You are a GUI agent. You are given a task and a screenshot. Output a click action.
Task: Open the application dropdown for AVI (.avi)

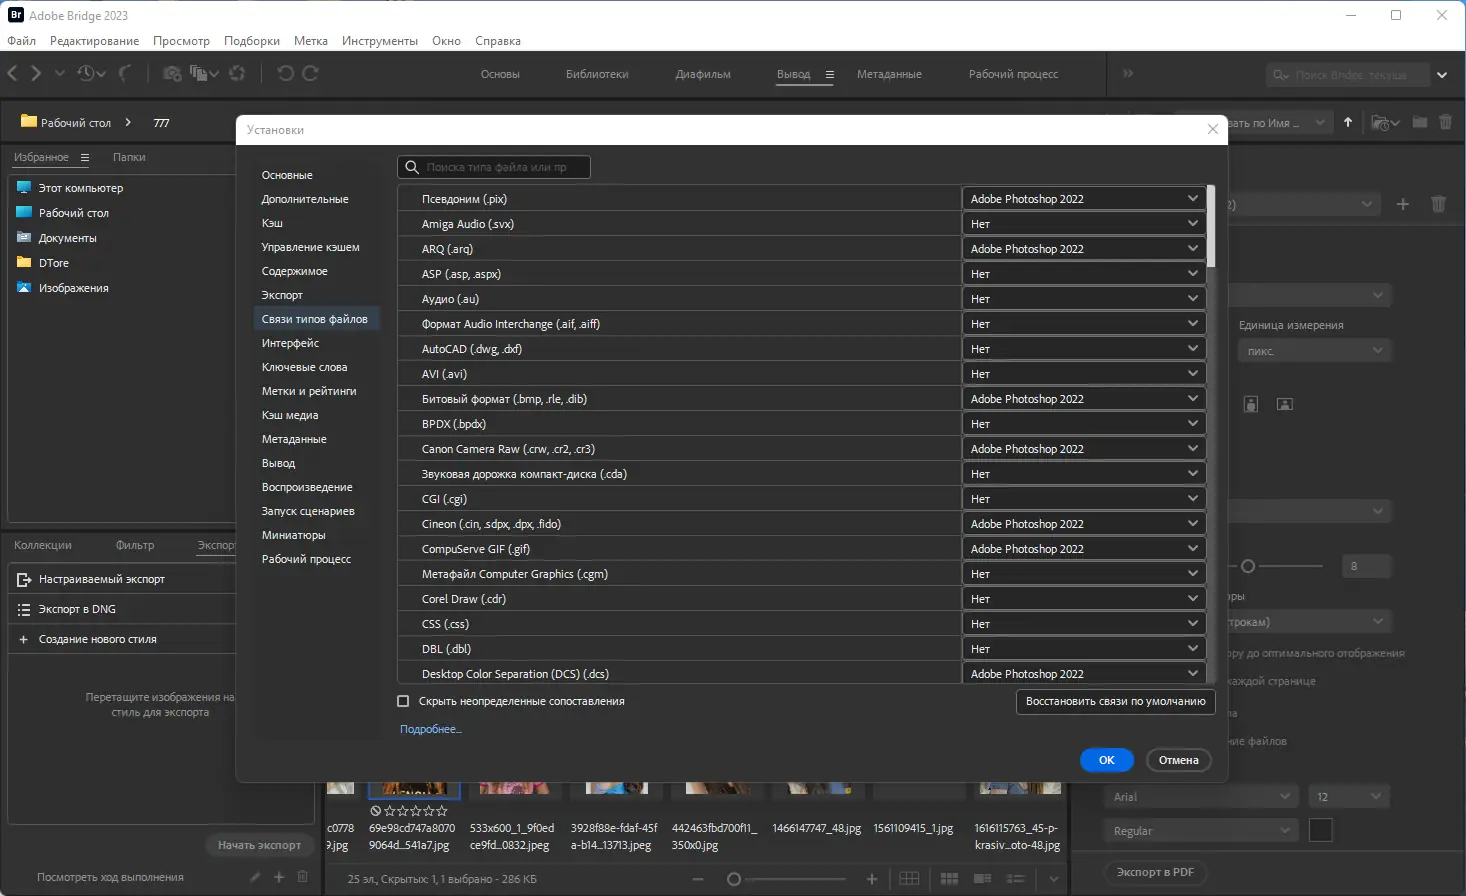coord(1083,374)
